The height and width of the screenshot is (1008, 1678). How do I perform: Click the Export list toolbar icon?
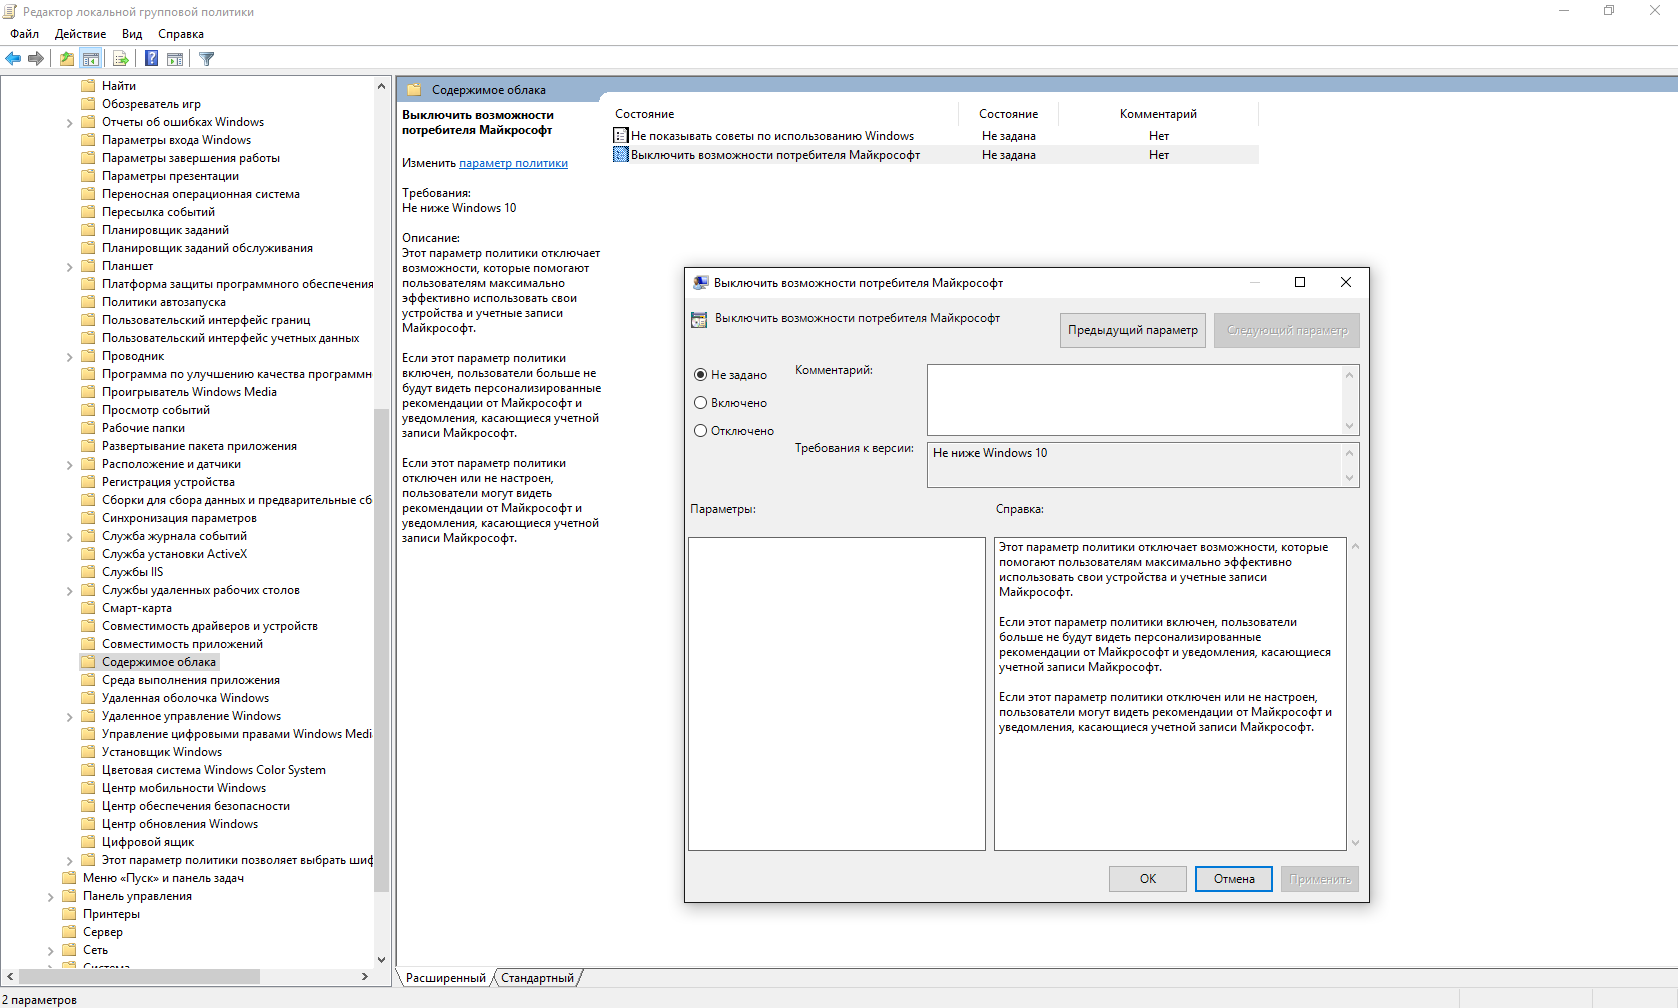pos(120,59)
